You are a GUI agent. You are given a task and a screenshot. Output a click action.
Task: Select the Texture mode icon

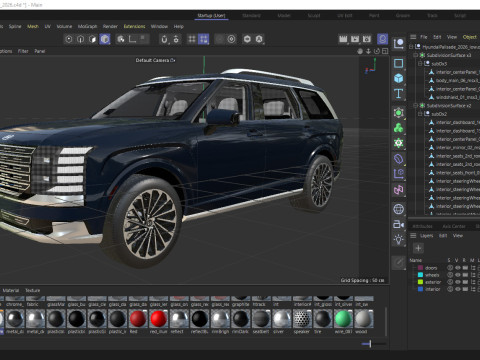click(x=121, y=39)
